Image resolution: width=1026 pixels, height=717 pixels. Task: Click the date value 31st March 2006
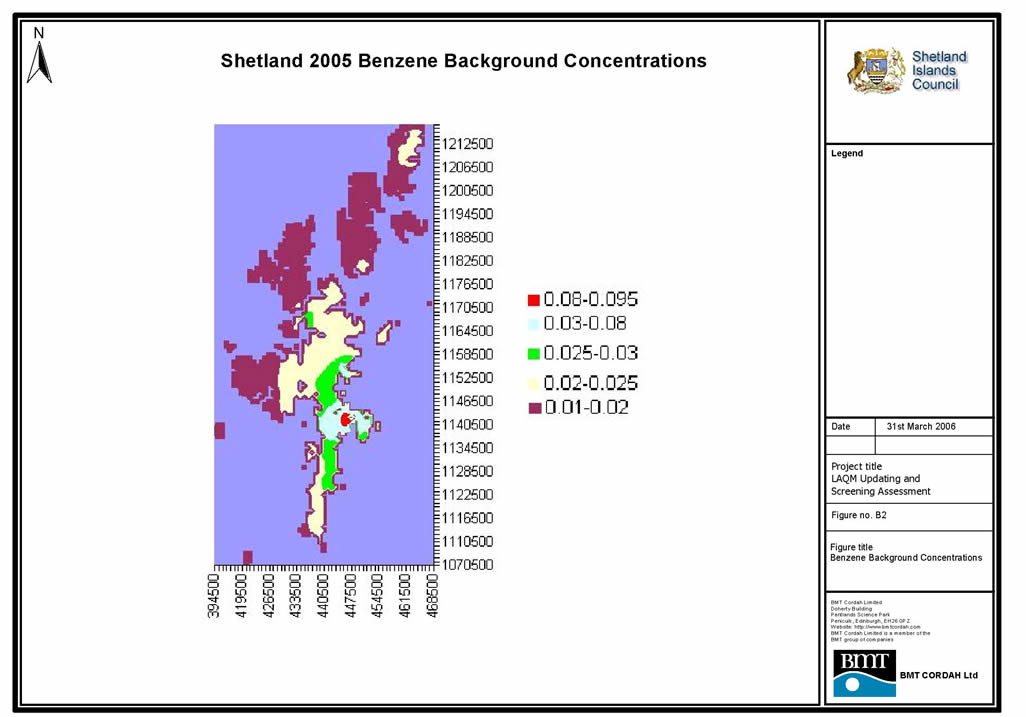tap(921, 426)
